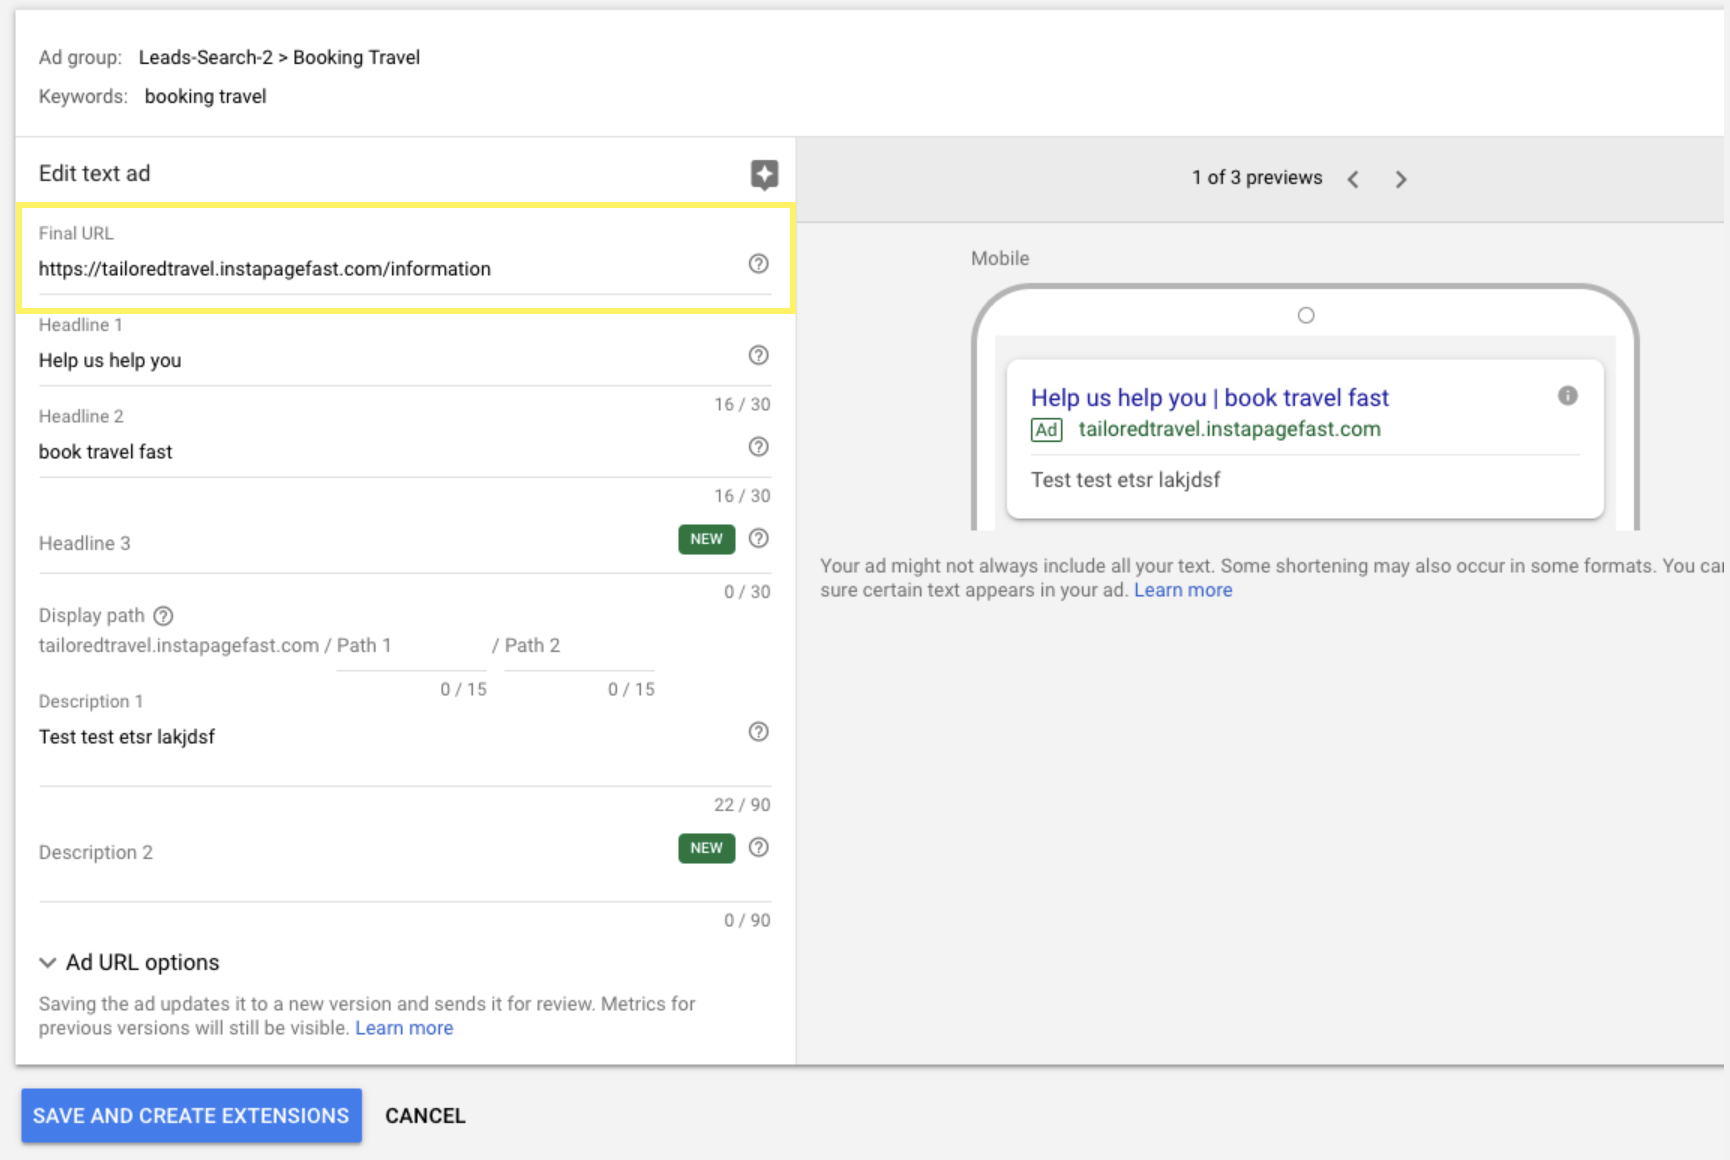
Task: Focus the Description 2 text field
Action: tap(350, 853)
